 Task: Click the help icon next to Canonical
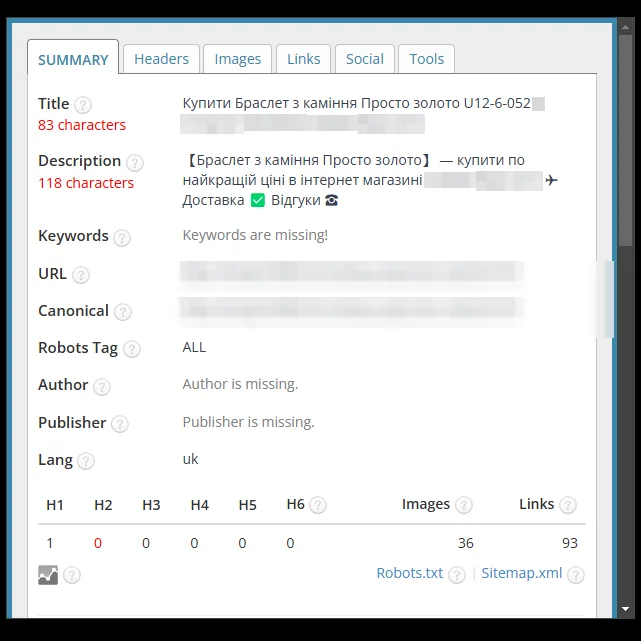pyautogui.click(x=123, y=312)
